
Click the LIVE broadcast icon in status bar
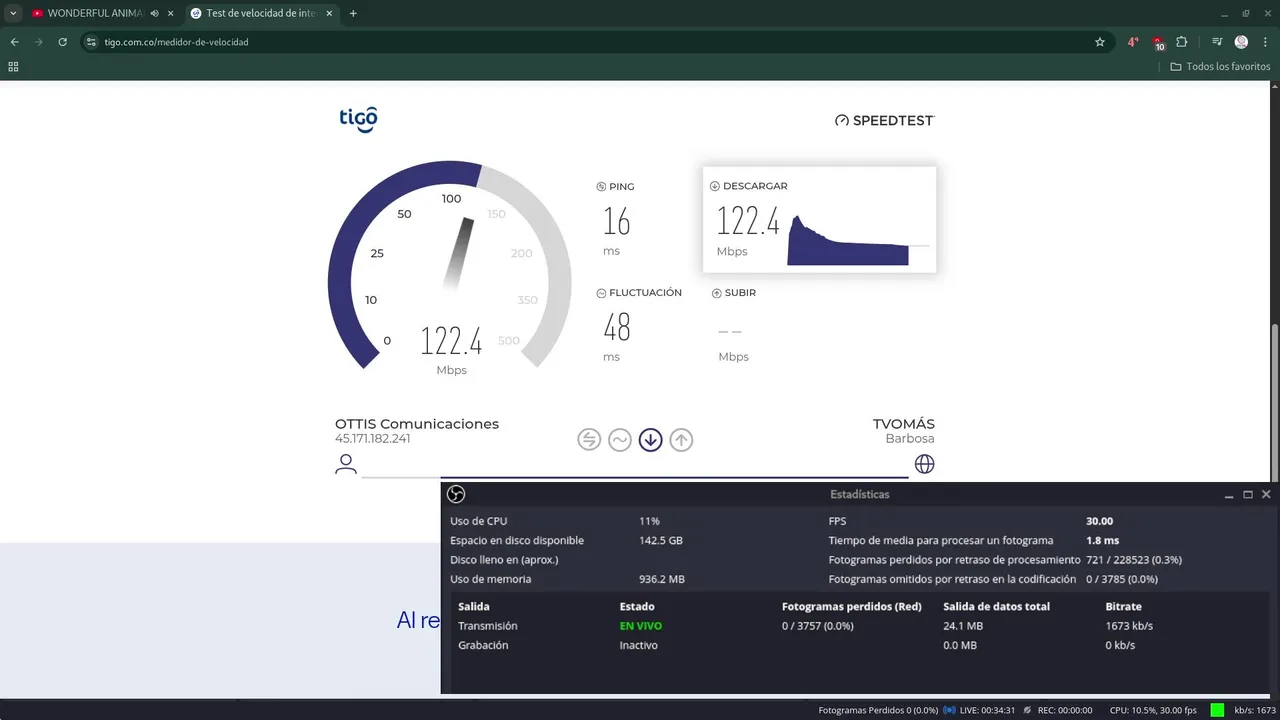pos(950,710)
